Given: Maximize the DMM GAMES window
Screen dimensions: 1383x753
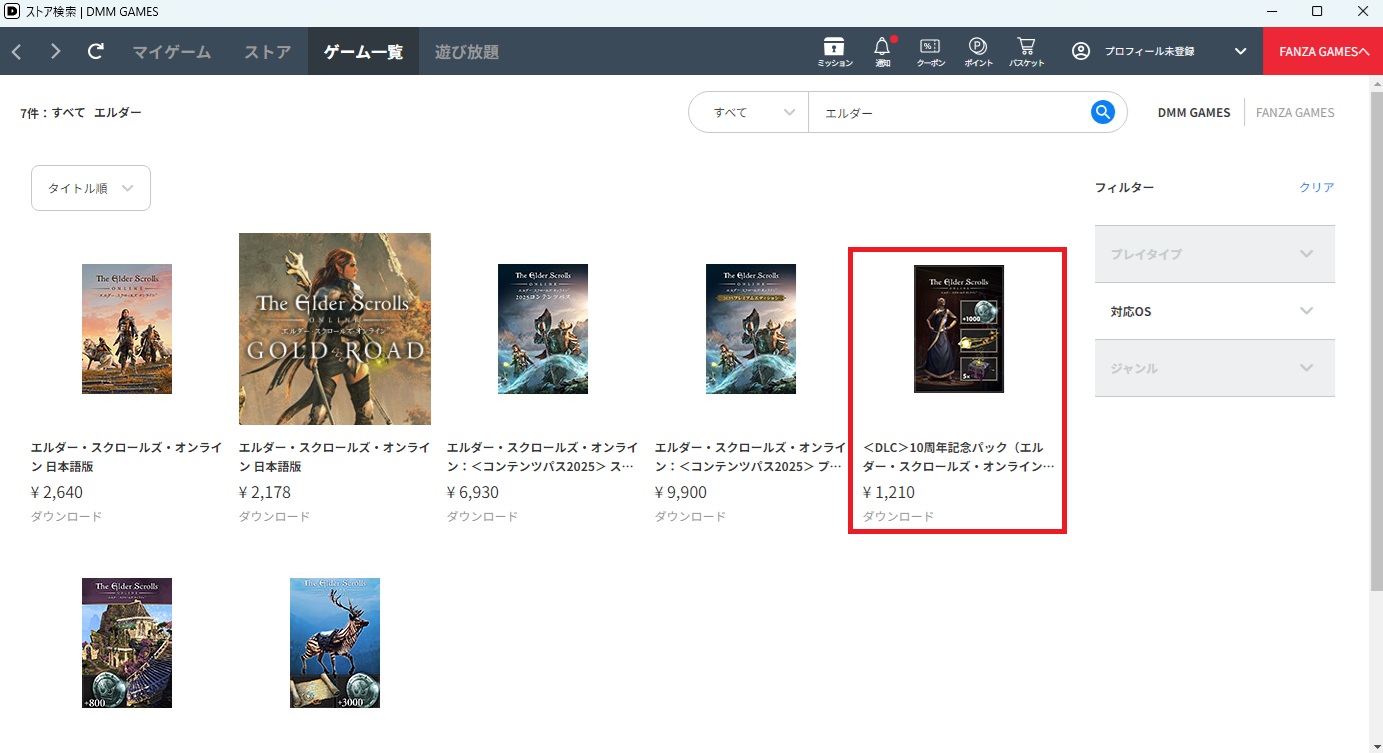Looking at the screenshot, I should coord(1317,11).
